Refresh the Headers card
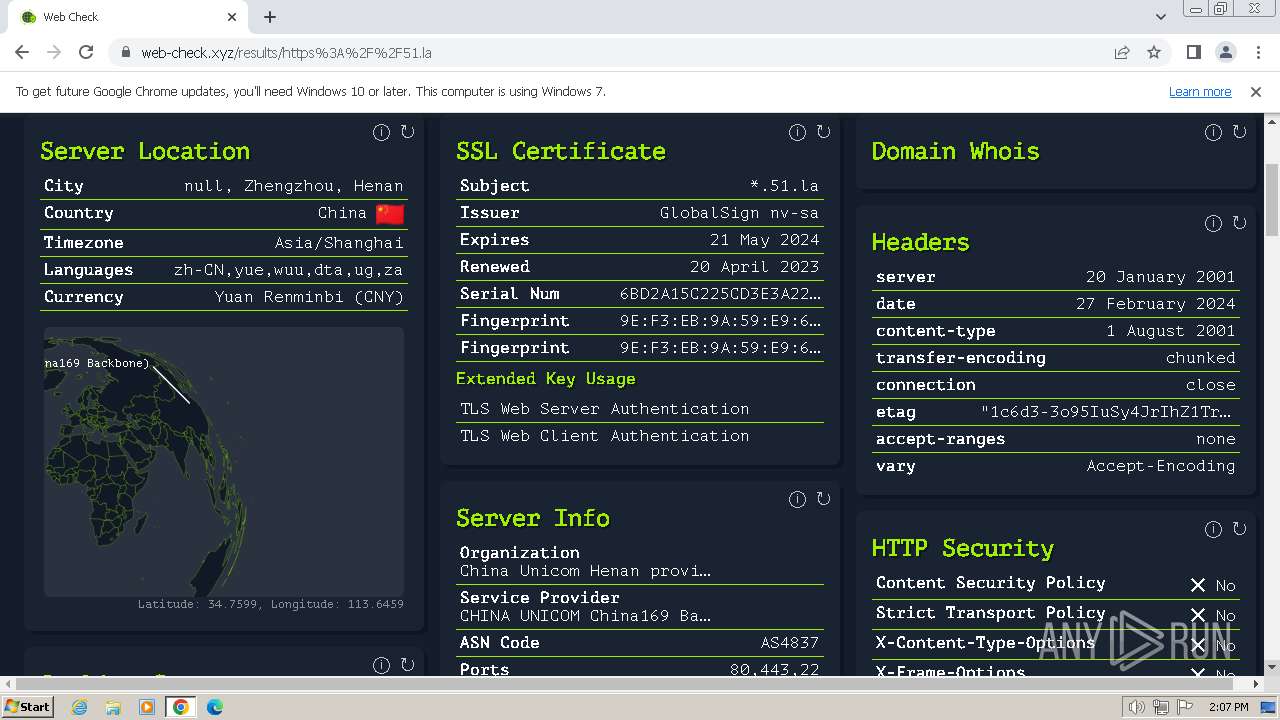 (1239, 223)
